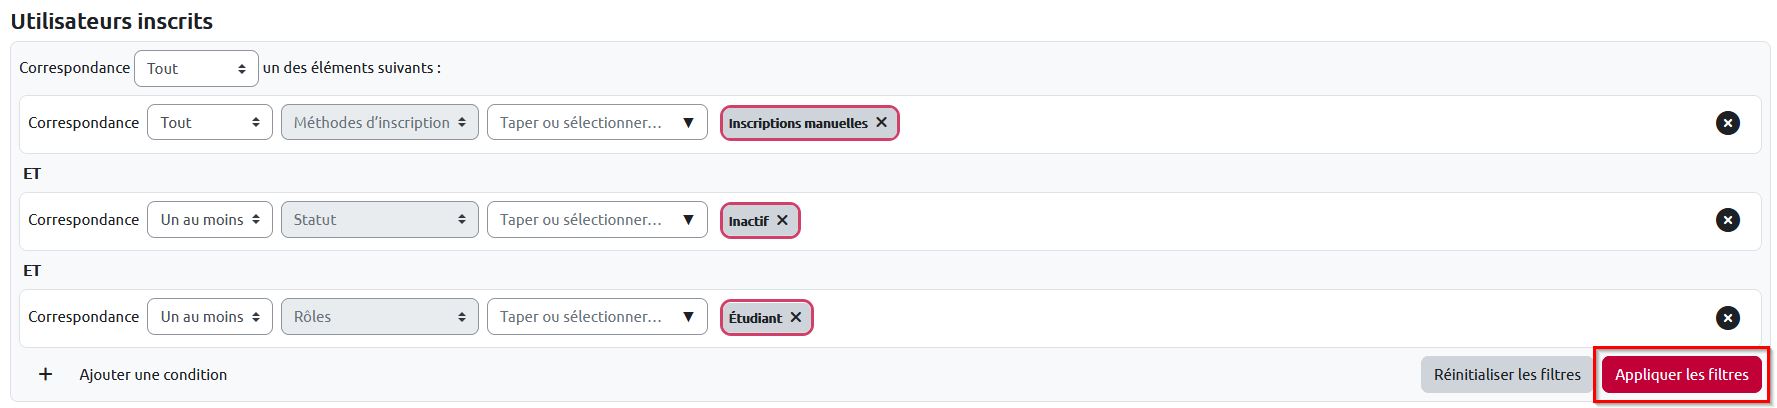Delete the Rôles condition row

[x=1727, y=318]
